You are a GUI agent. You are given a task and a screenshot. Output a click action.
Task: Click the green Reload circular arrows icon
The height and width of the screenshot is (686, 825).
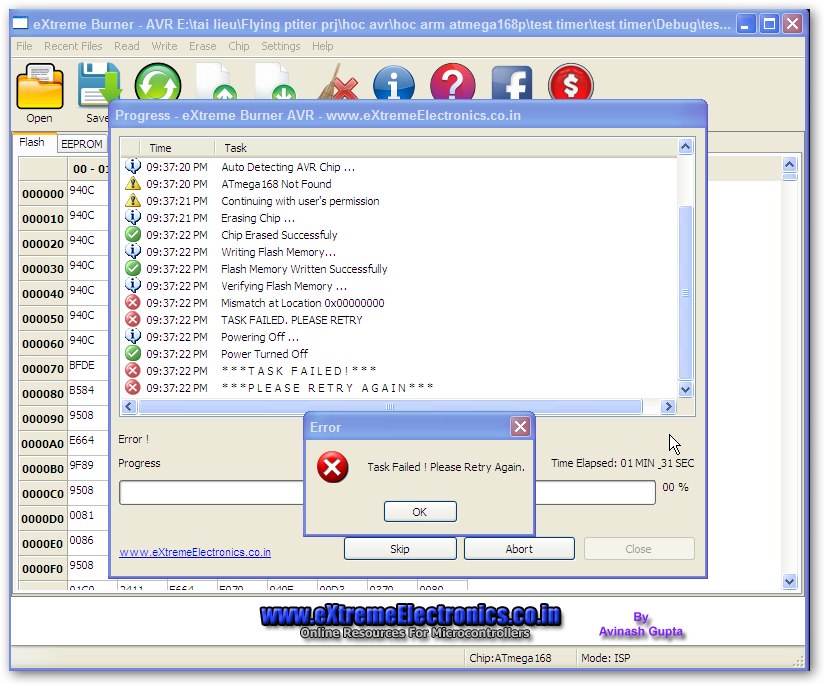pyautogui.click(x=157, y=82)
